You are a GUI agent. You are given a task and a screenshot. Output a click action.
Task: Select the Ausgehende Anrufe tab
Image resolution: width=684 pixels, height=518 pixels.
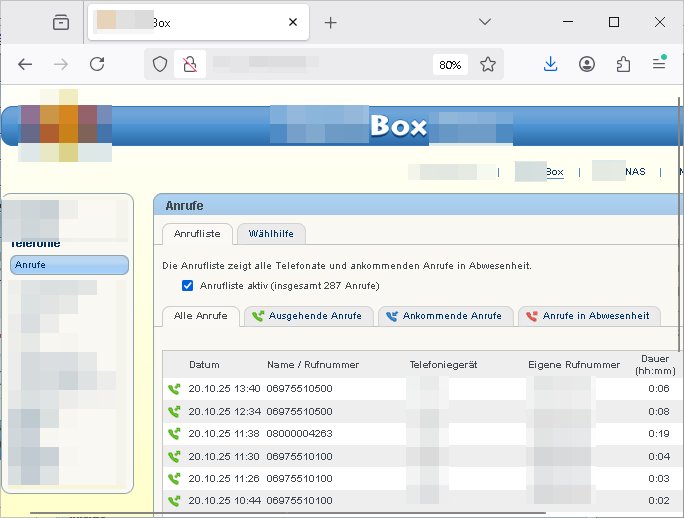(307, 316)
